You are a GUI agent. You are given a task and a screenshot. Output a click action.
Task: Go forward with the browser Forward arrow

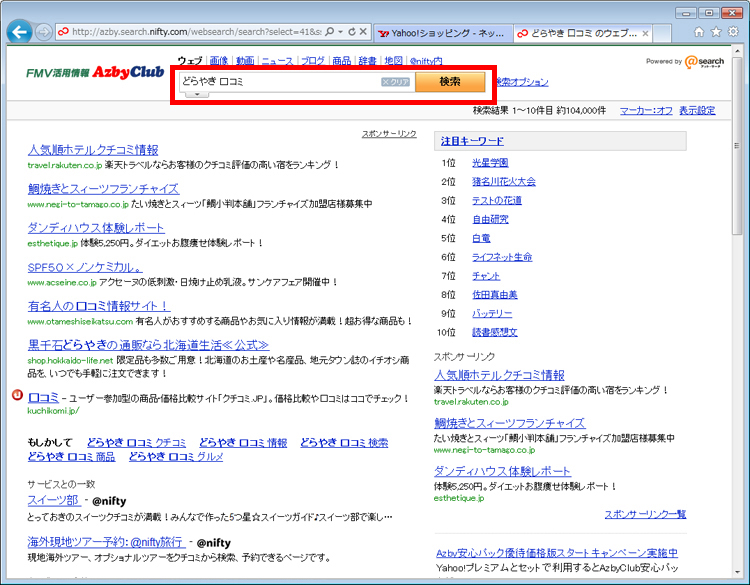pyautogui.click(x=44, y=32)
